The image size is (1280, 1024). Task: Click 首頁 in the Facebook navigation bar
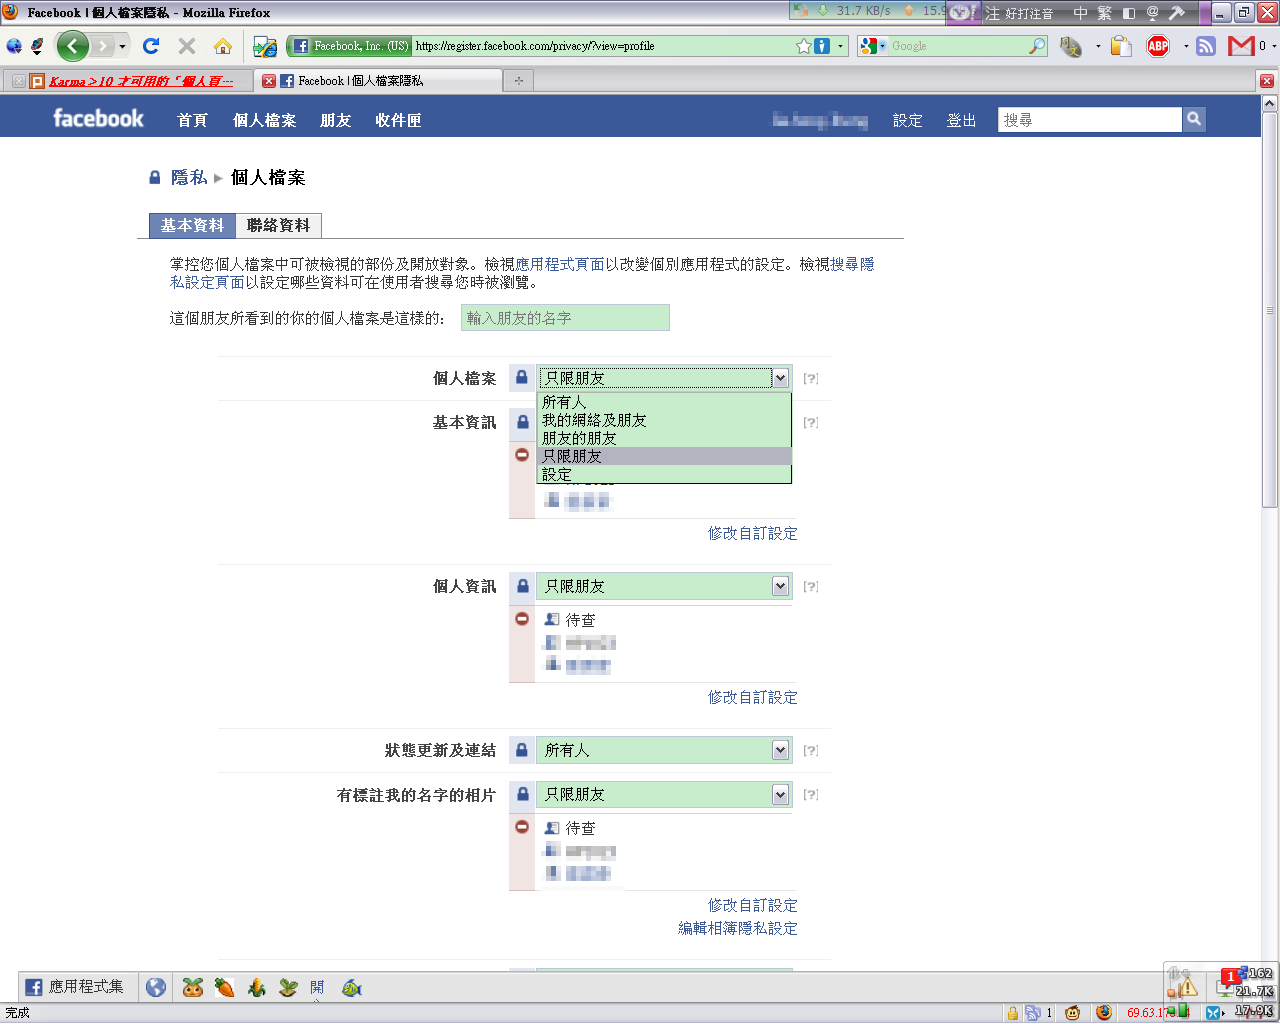tap(192, 120)
